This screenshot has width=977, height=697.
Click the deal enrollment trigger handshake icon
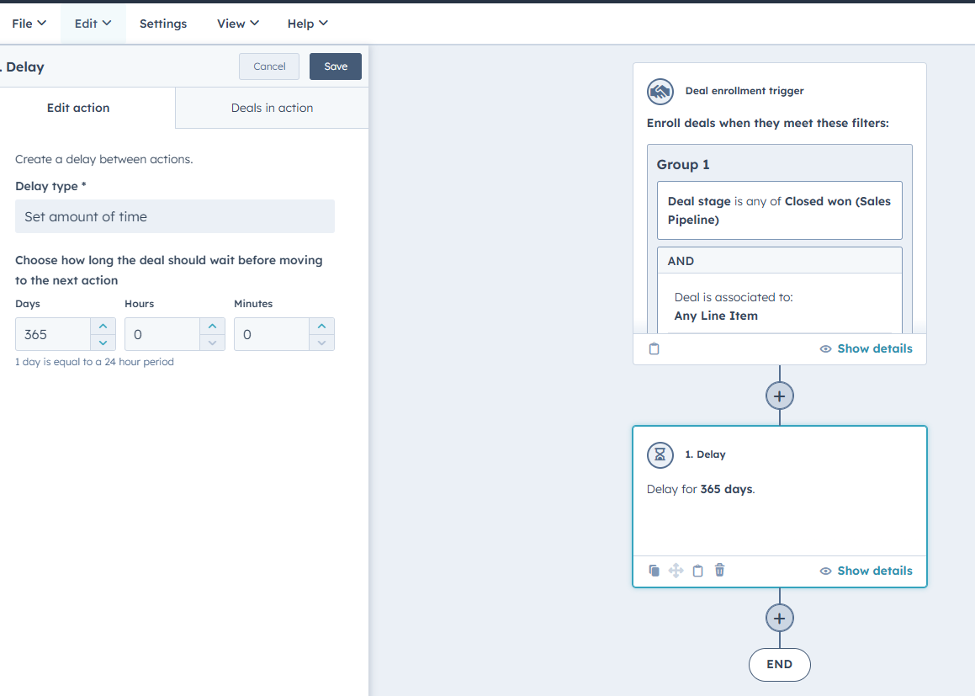pos(660,92)
